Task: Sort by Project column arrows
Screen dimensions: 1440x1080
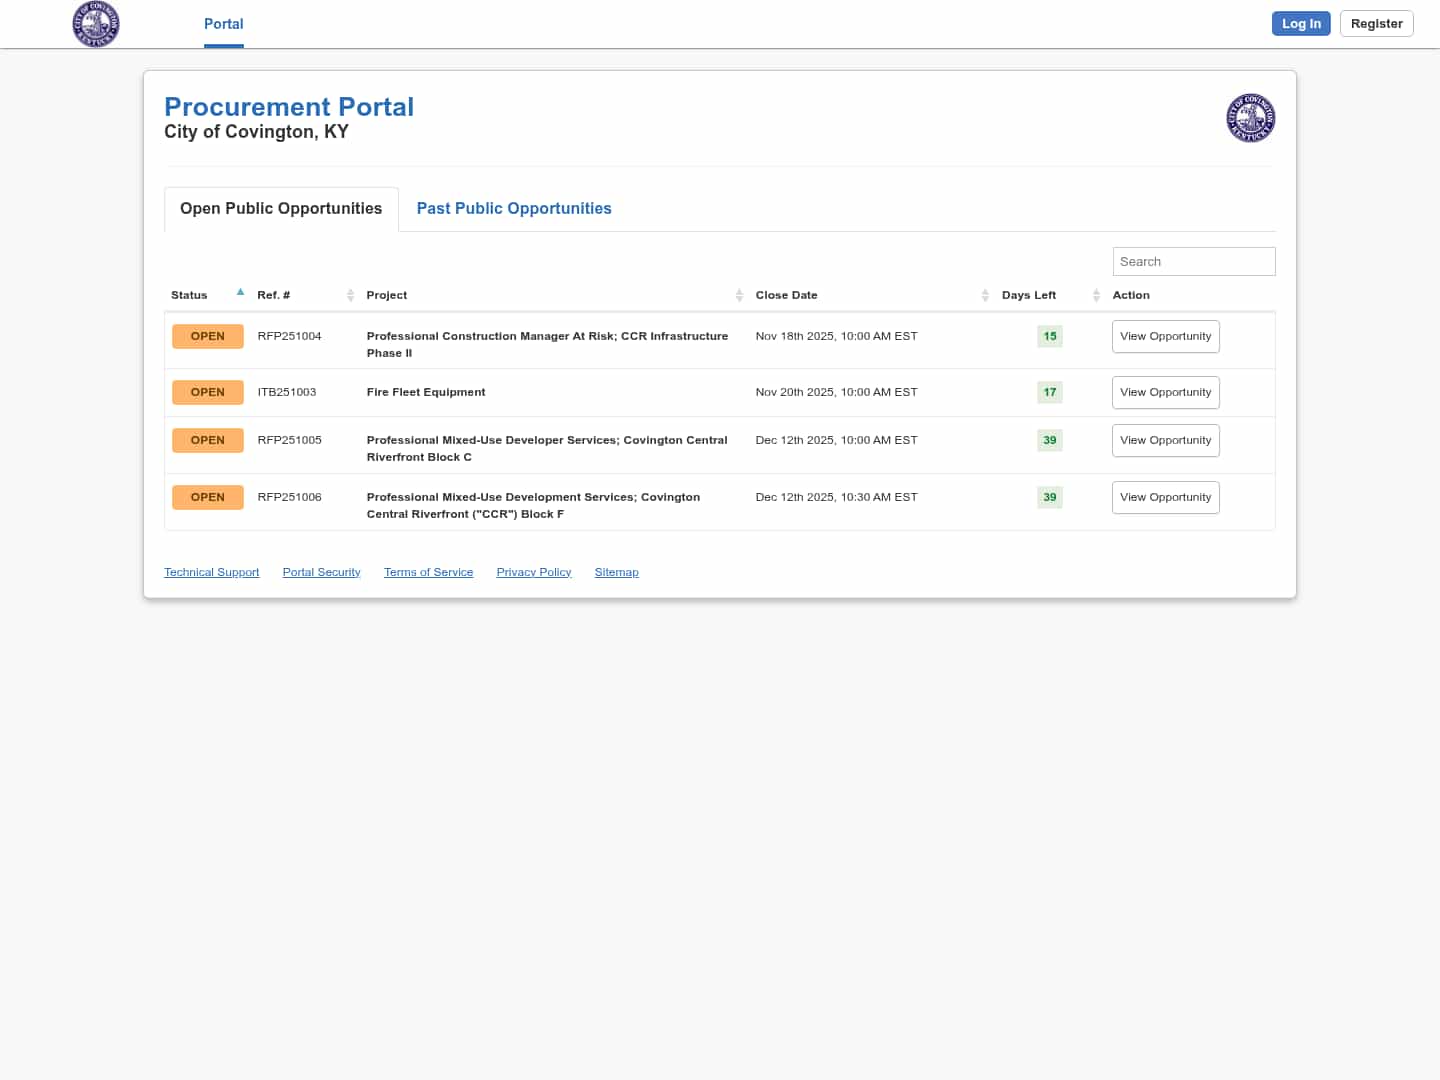Action: pyautogui.click(x=739, y=295)
